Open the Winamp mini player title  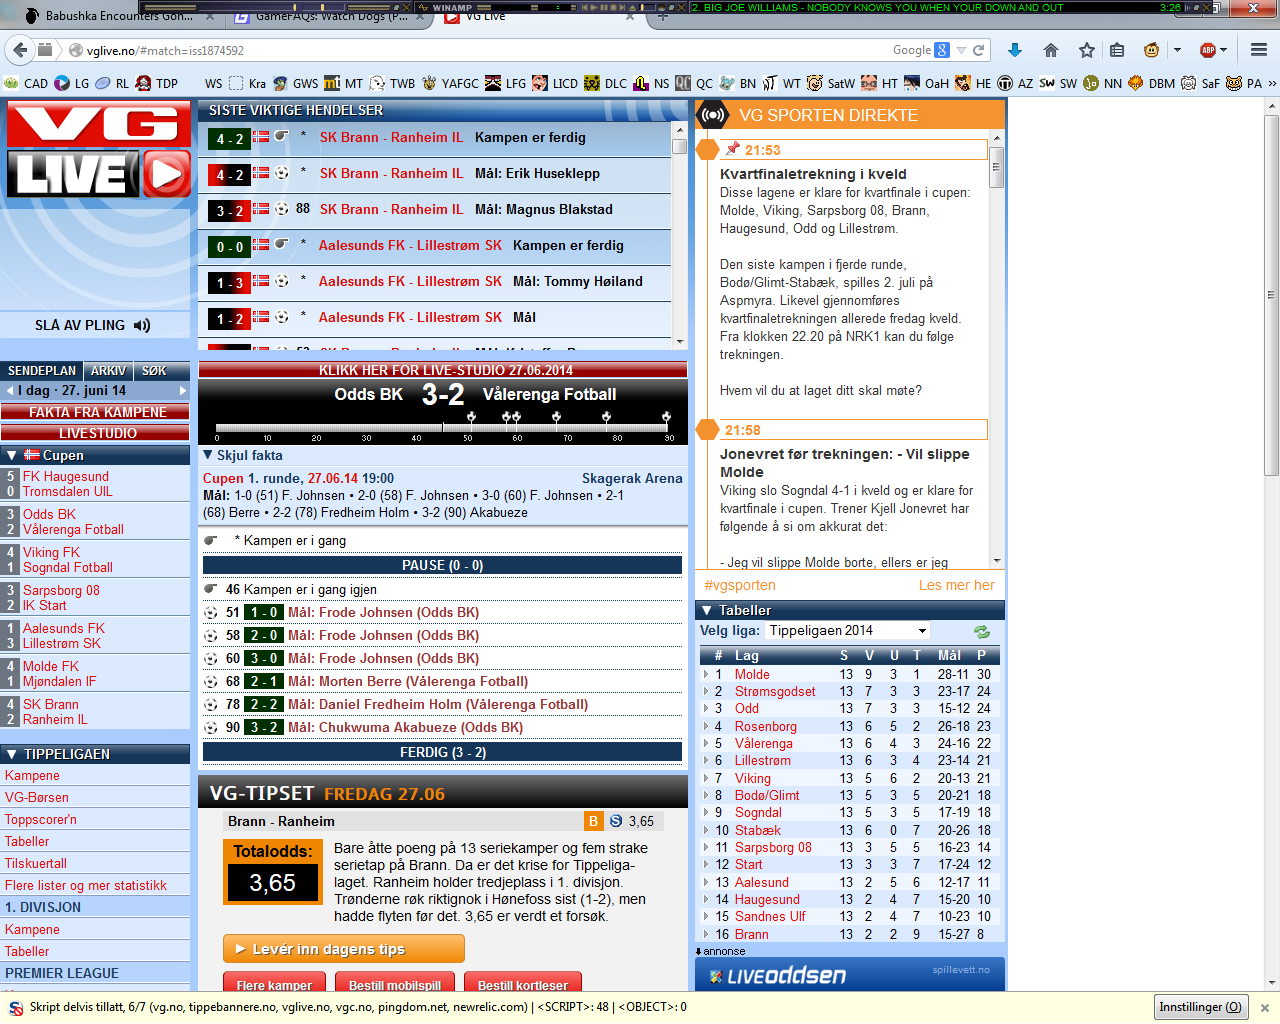pyautogui.click(x=452, y=7)
